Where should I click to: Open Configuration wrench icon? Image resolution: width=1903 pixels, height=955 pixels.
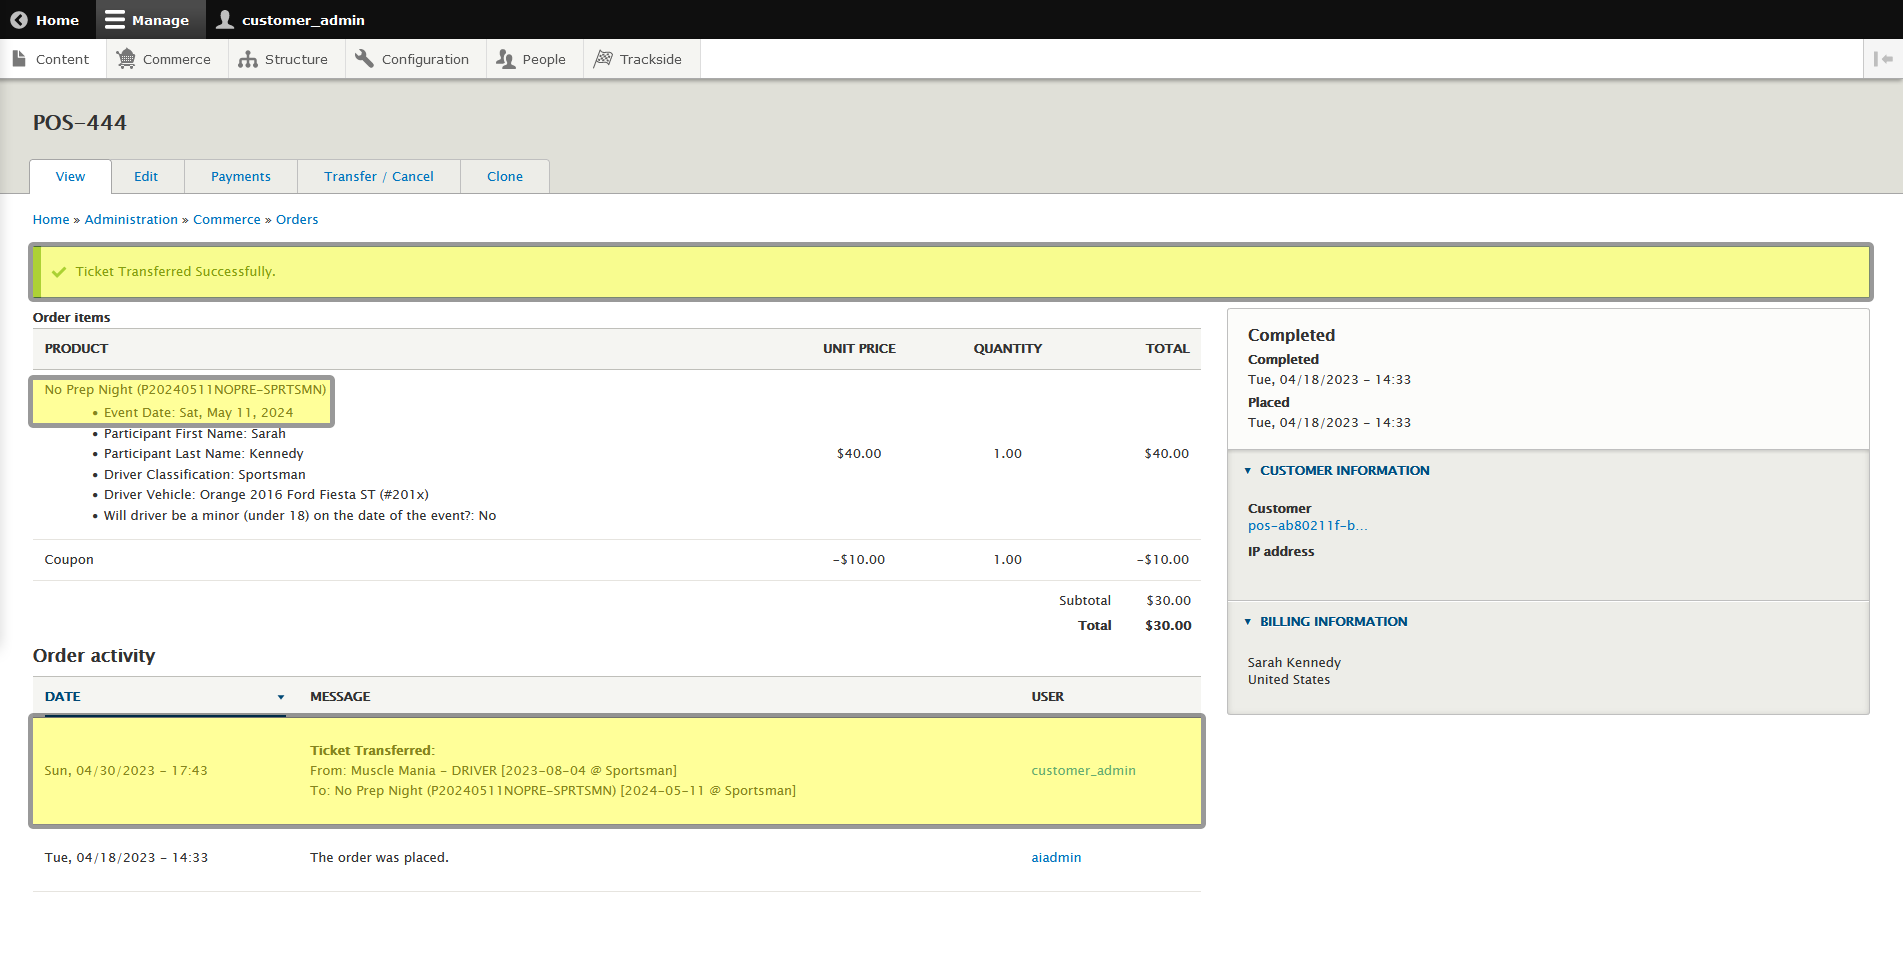364,59
